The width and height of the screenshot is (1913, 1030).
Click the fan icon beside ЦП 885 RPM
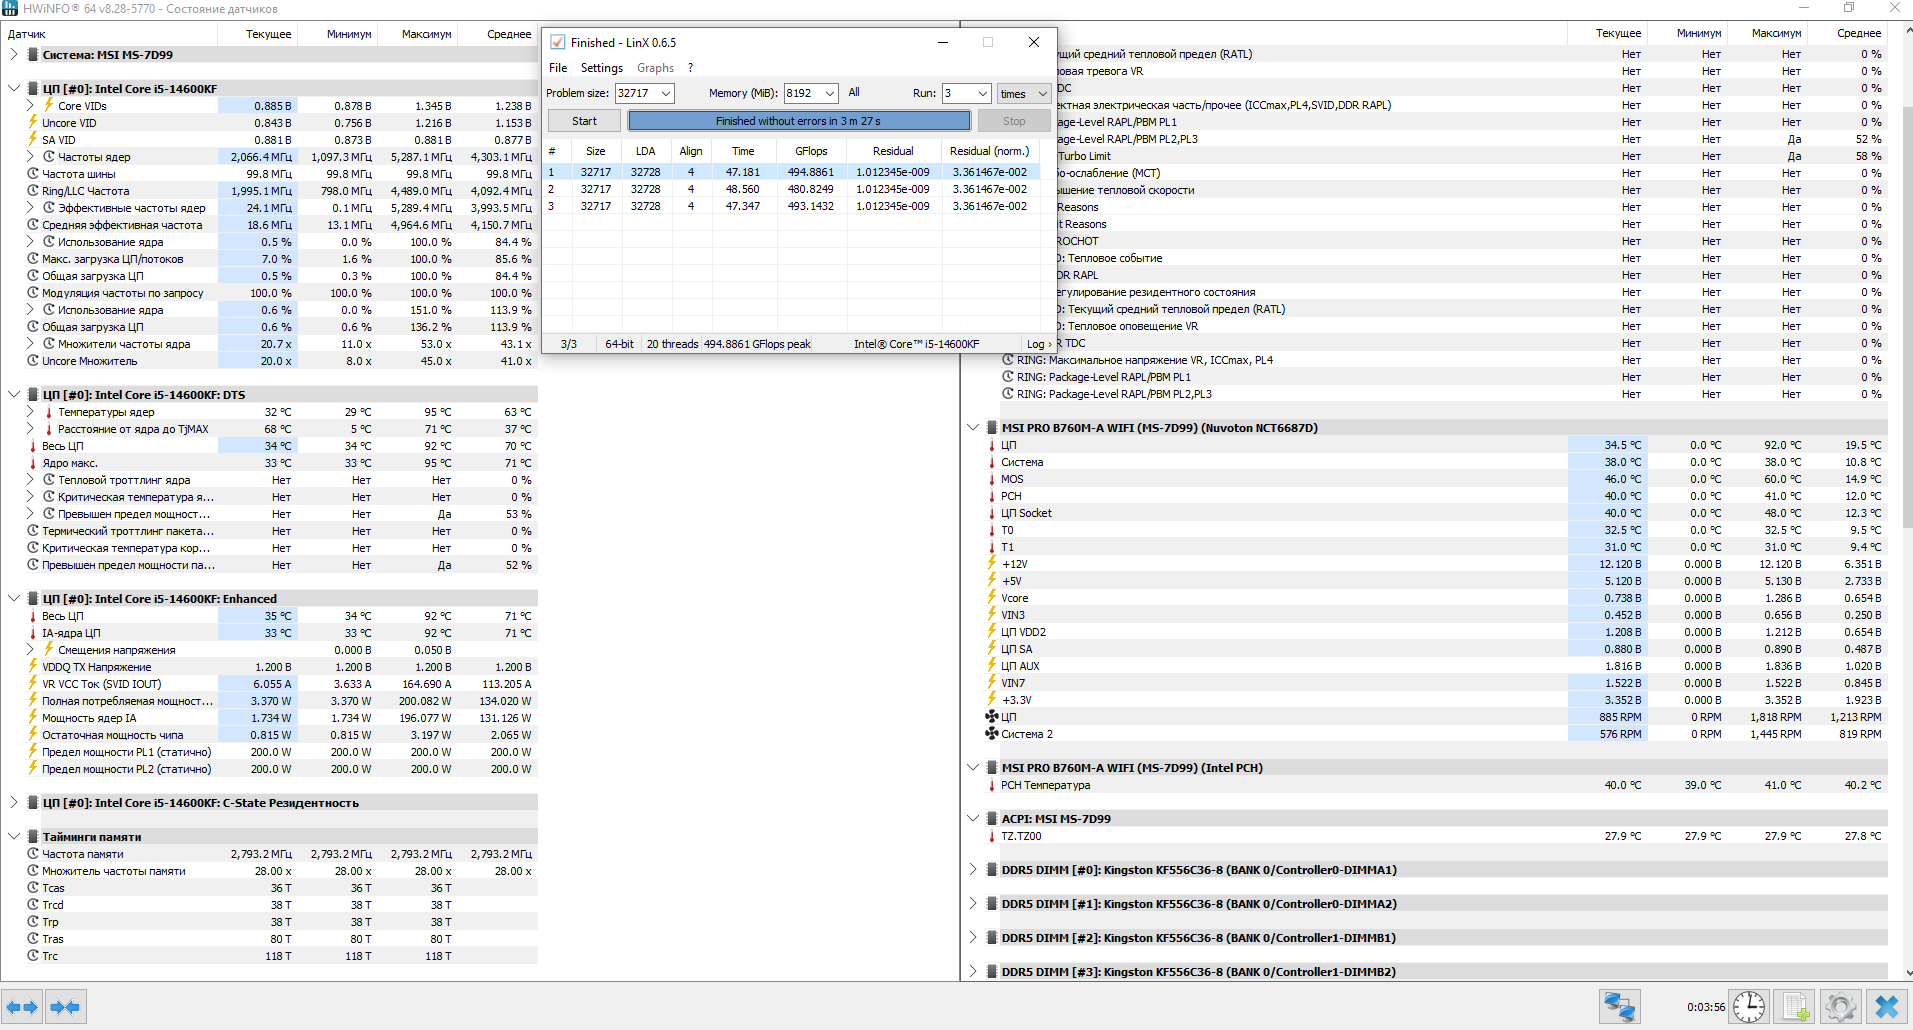[992, 717]
